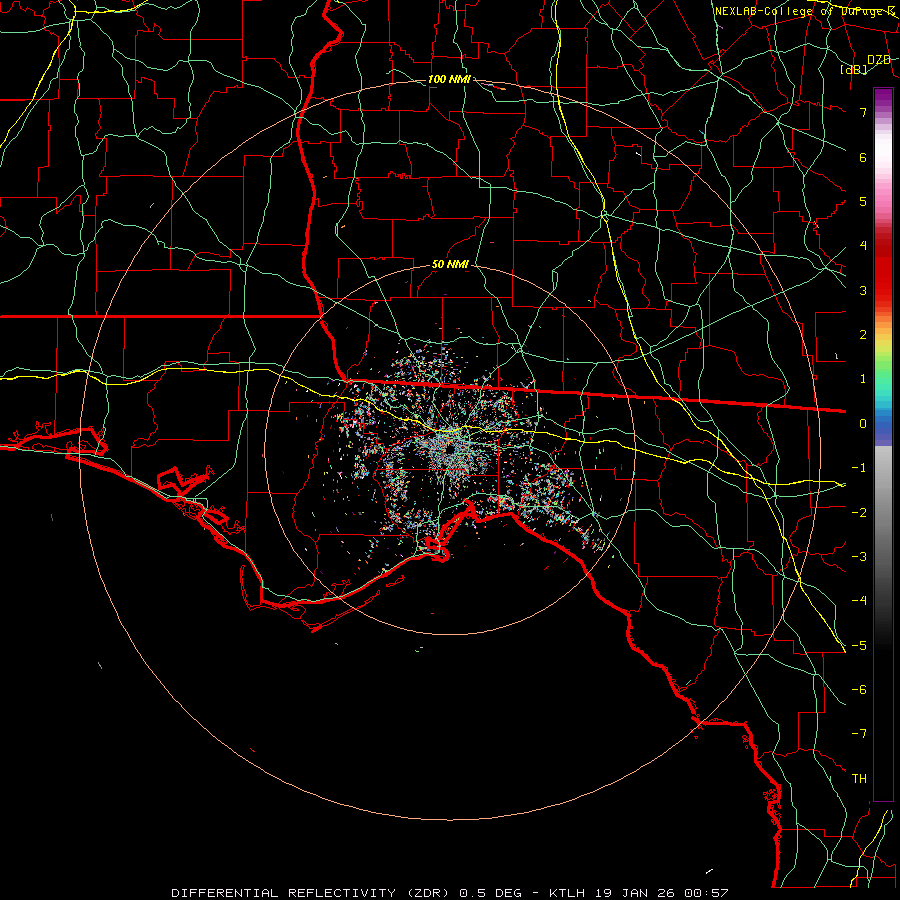Click the 0.5 DEG elevation label
900x900 pixels.
490,893
